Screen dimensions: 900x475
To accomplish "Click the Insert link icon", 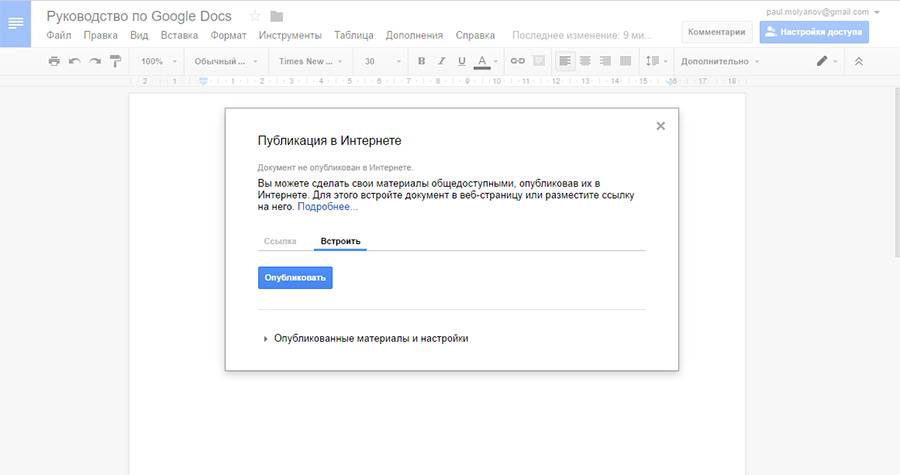I will click(x=518, y=61).
